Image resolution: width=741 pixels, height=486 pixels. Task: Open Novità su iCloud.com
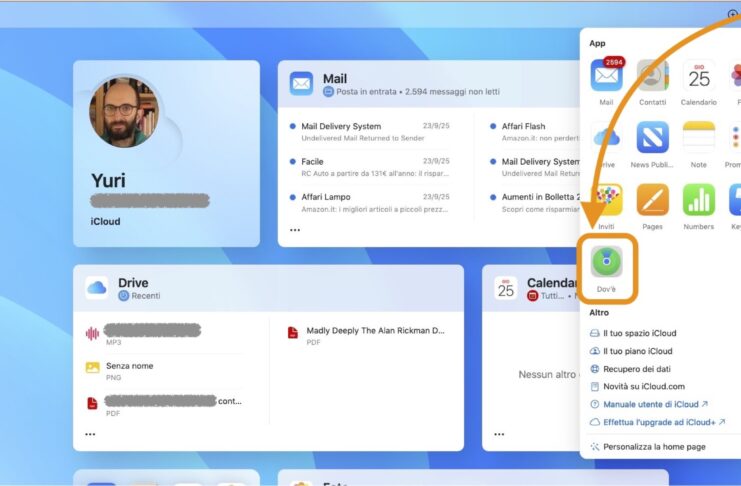[x=638, y=387]
